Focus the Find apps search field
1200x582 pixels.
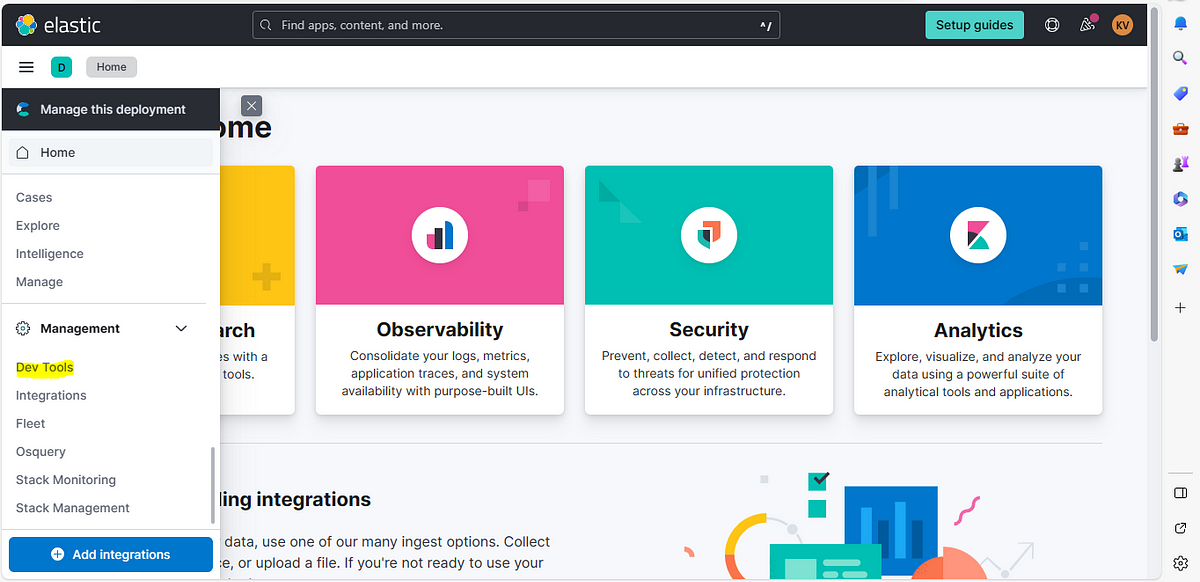[x=516, y=25]
